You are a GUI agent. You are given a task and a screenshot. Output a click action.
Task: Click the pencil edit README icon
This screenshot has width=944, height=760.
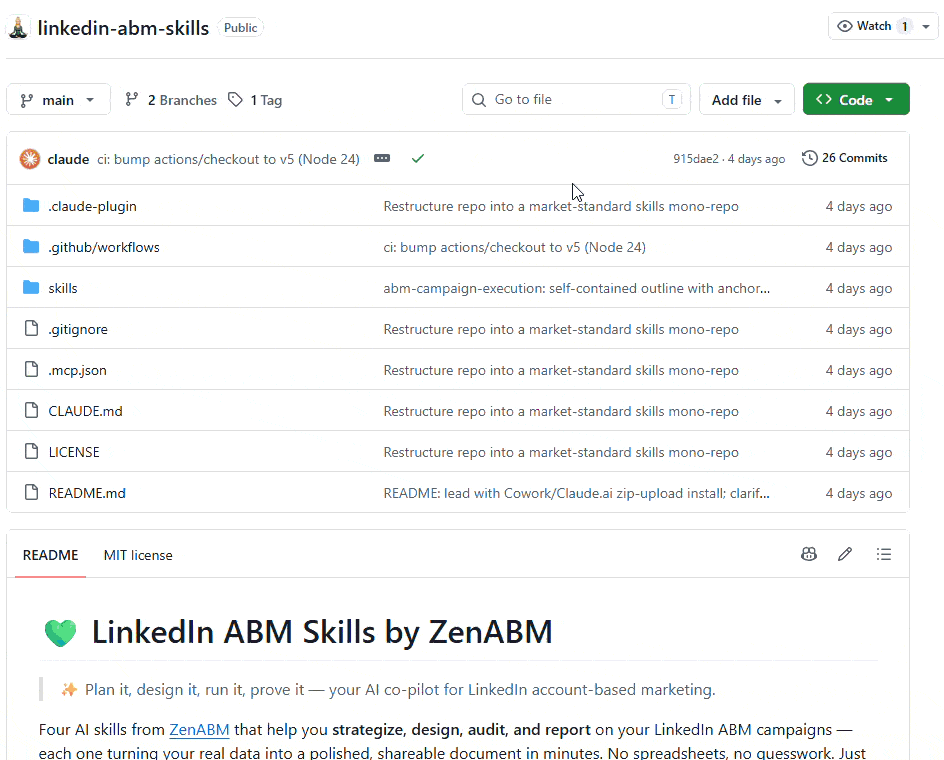pyautogui.click(x=845, y=554)
